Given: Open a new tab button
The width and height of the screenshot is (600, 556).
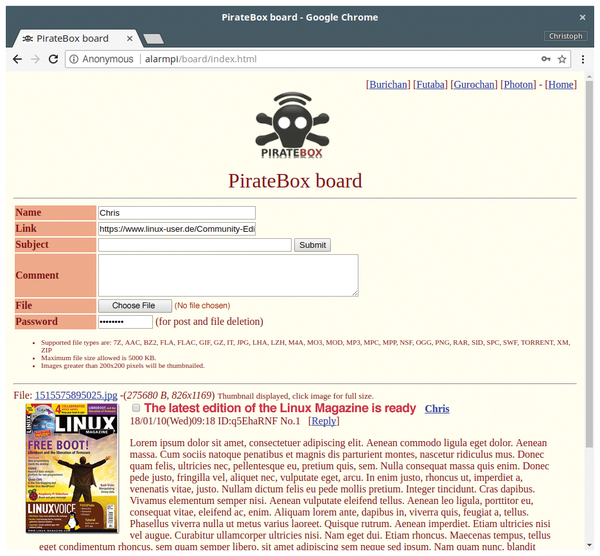Looking at the screenshot, I should 153,39.
